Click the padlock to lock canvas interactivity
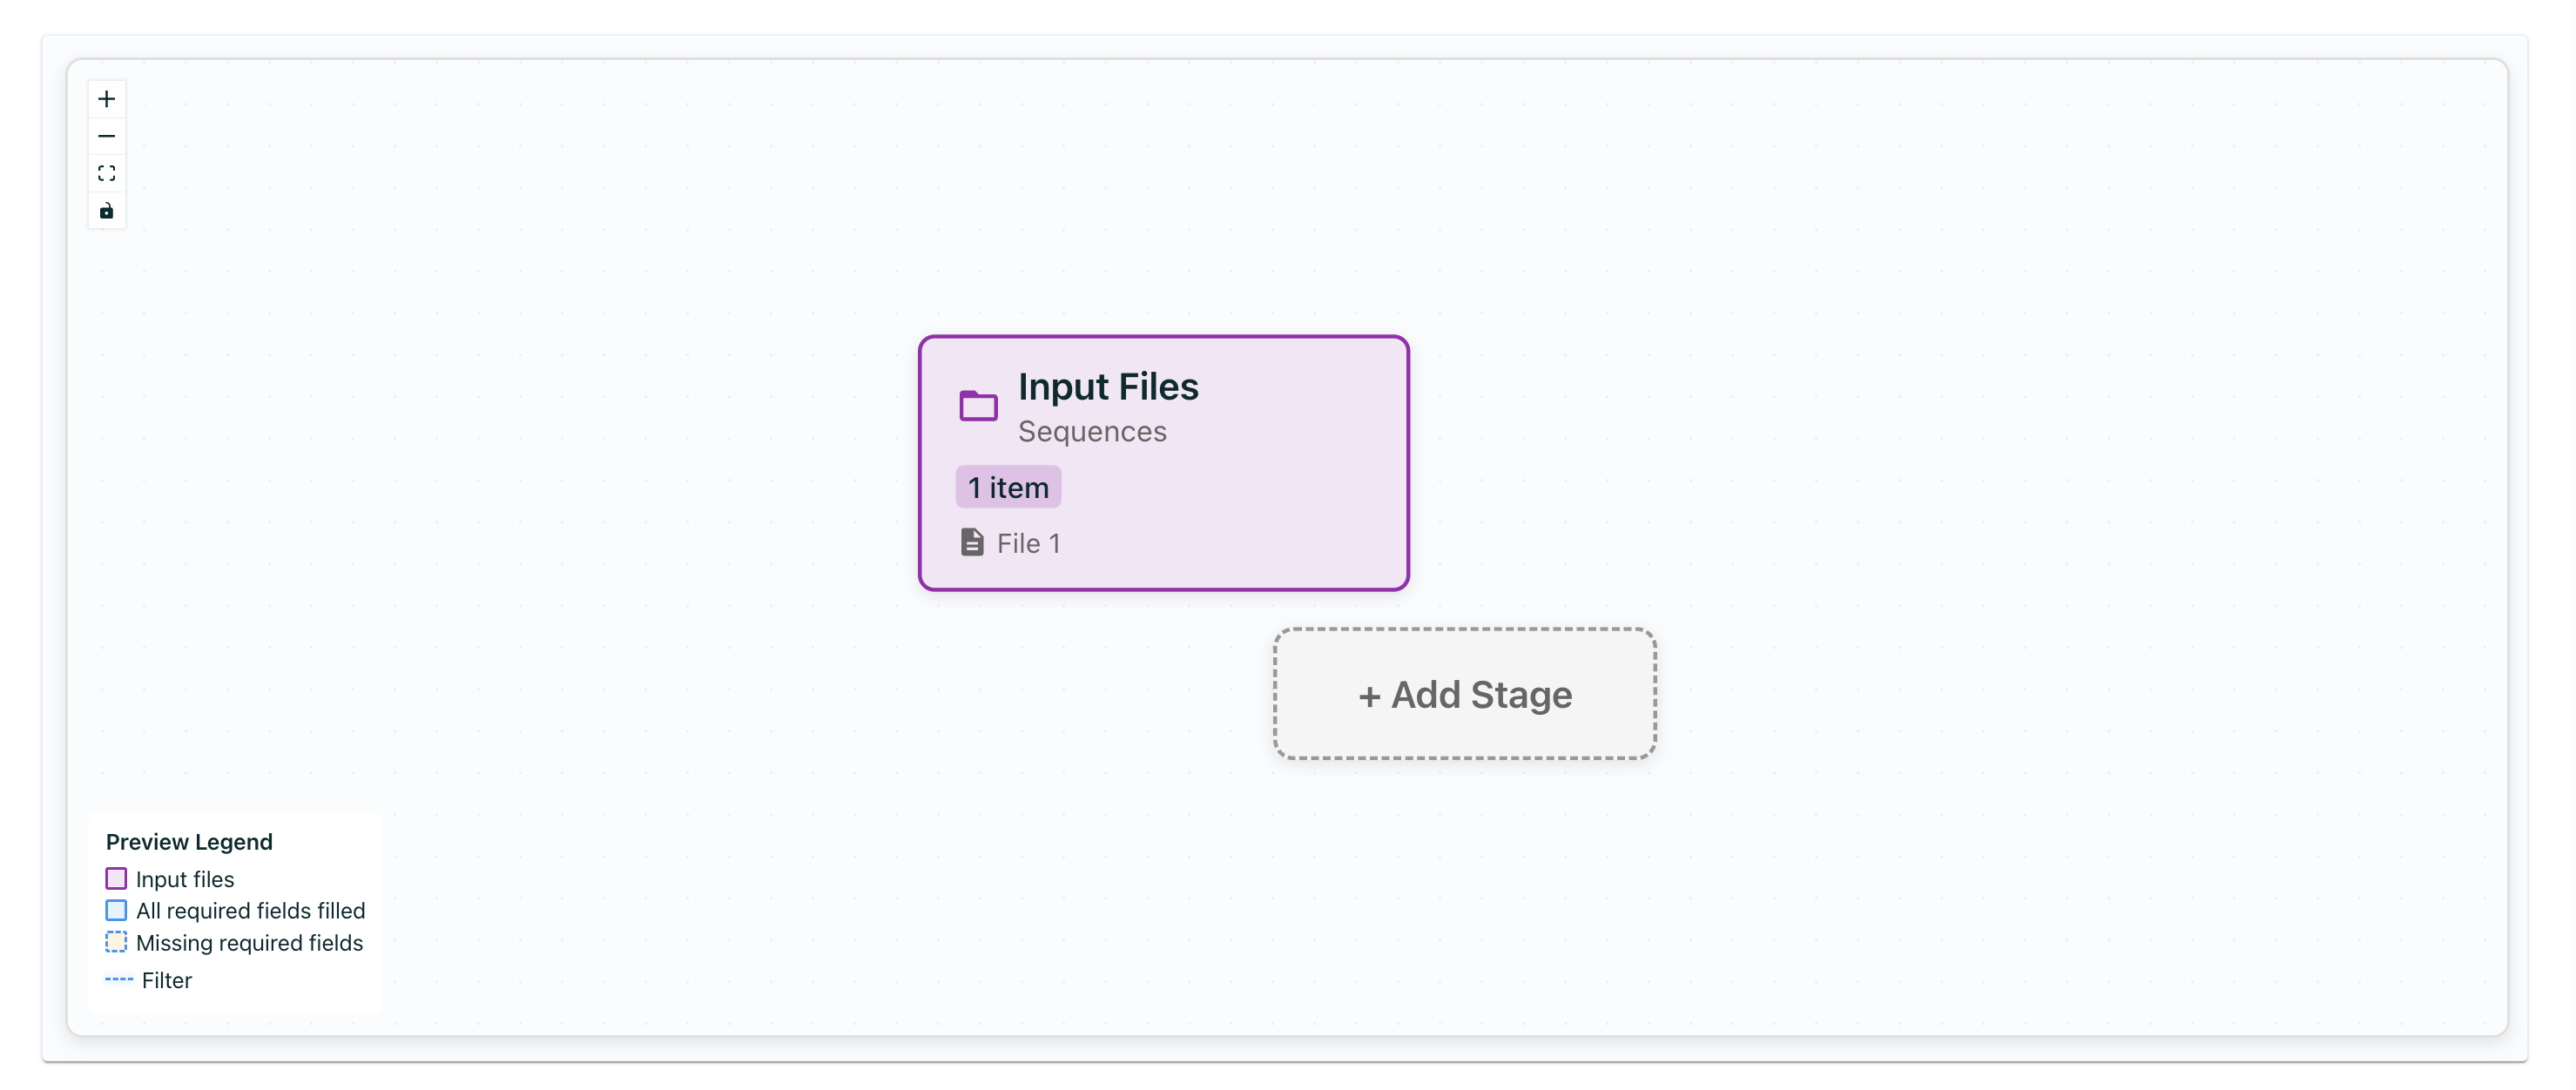 [x=107, y=209]
